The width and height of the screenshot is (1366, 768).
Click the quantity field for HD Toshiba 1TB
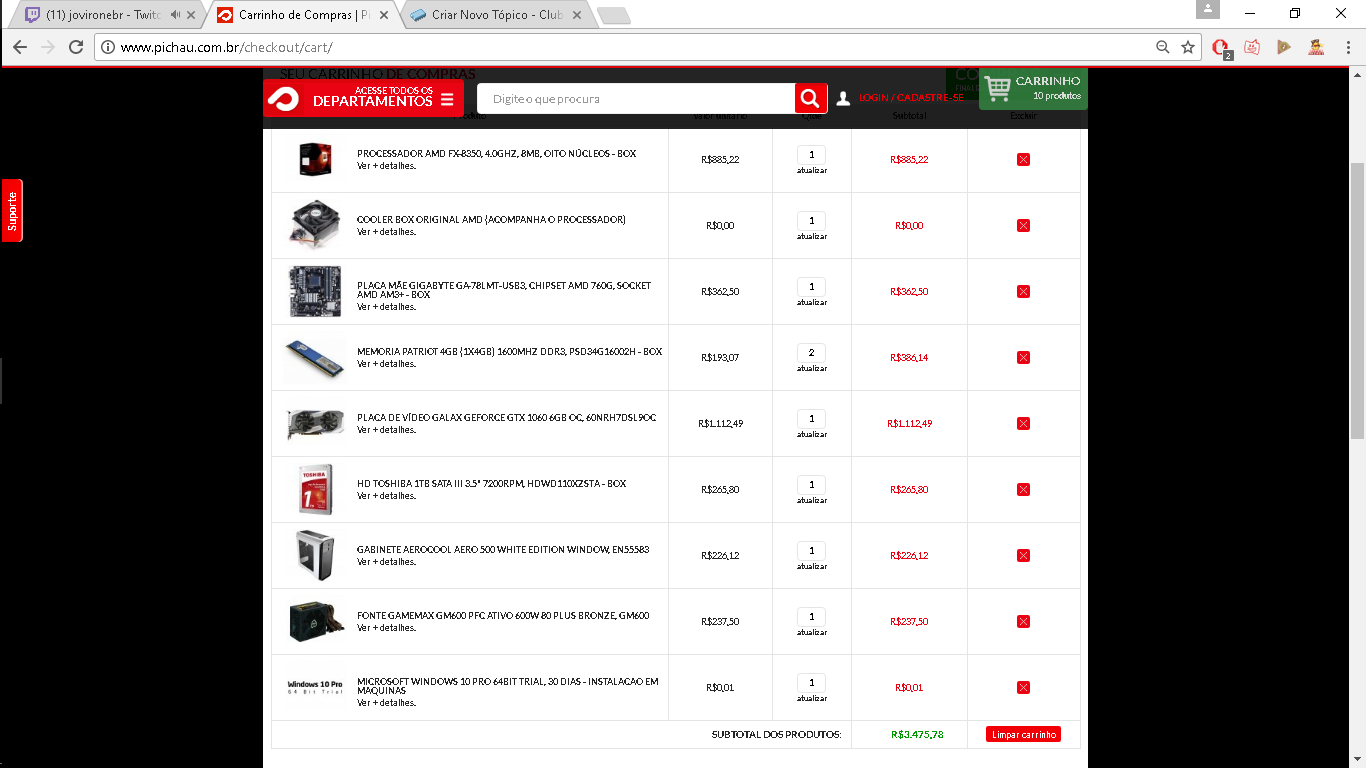pos(812,485)
